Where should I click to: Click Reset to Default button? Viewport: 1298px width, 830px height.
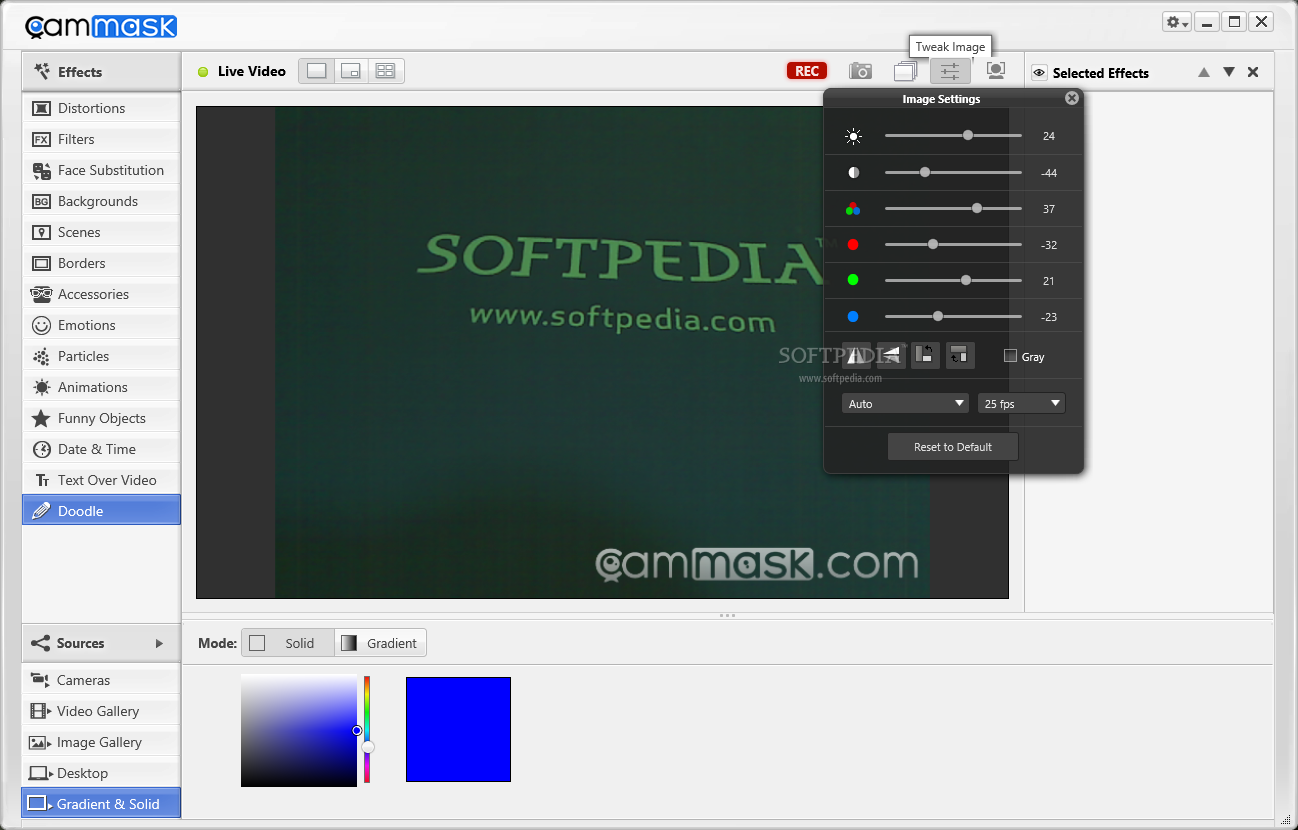[953, 447]
